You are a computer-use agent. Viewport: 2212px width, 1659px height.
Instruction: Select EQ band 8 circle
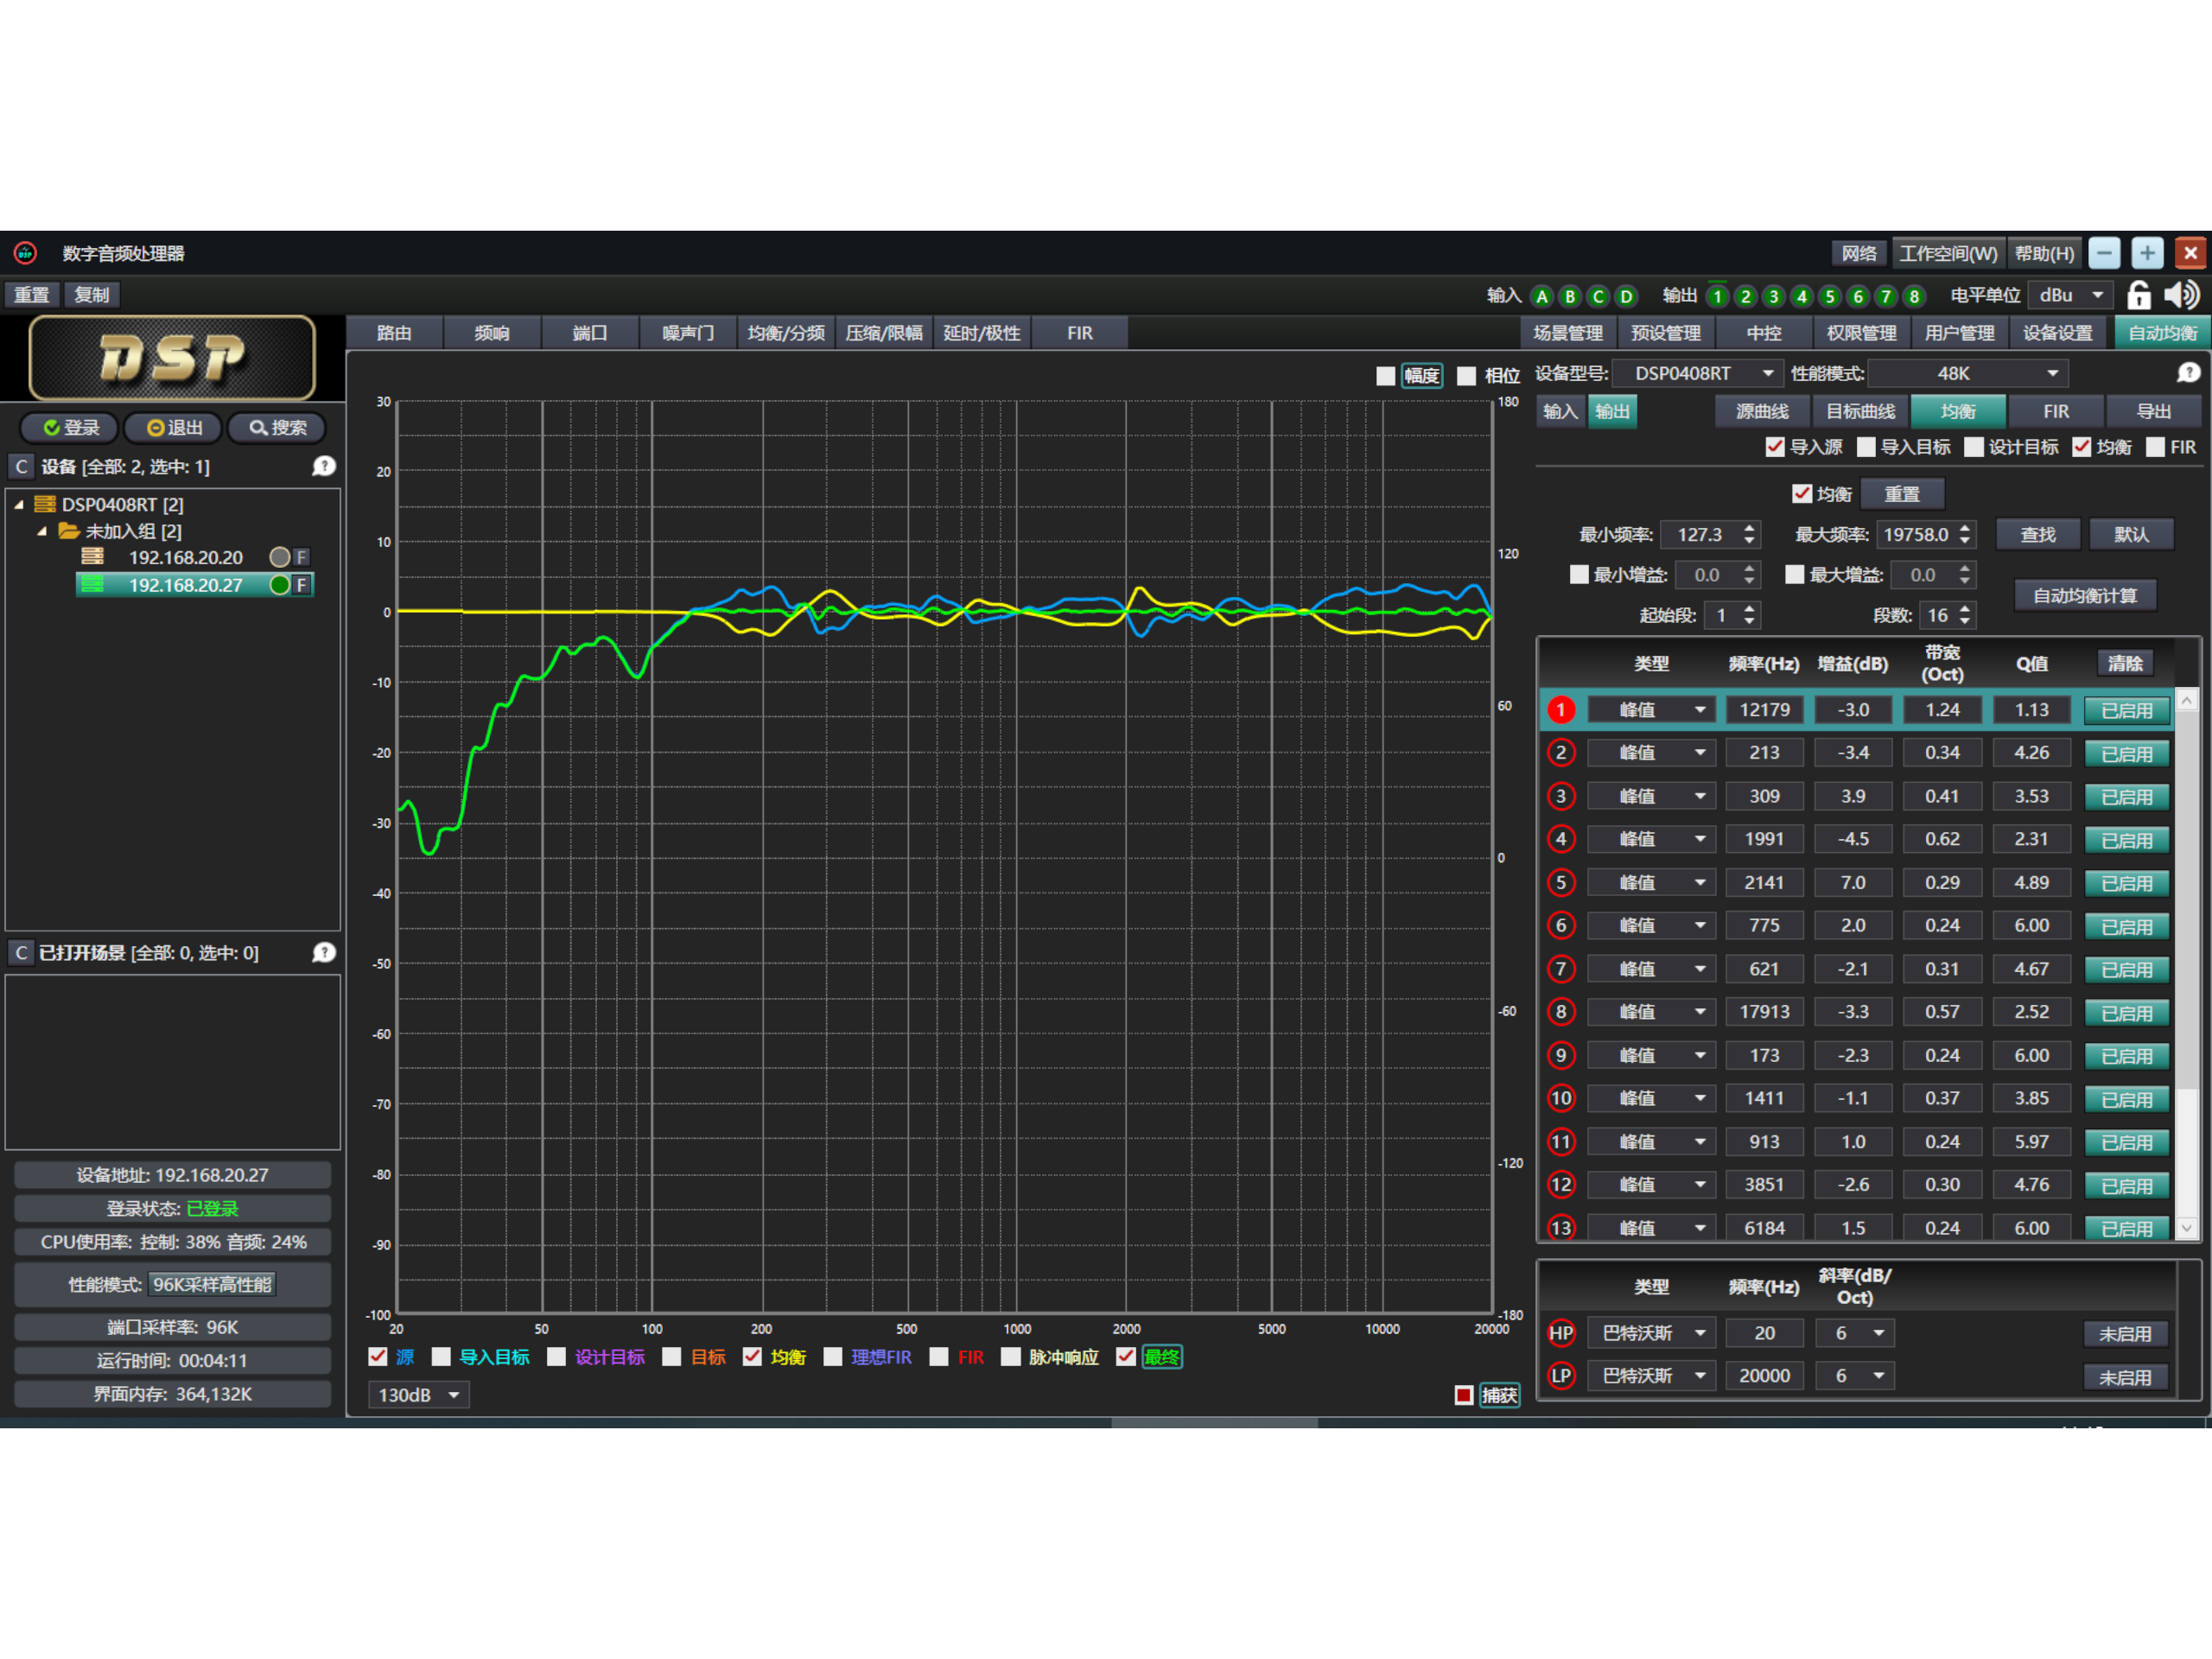(x=1561, y=1012)
